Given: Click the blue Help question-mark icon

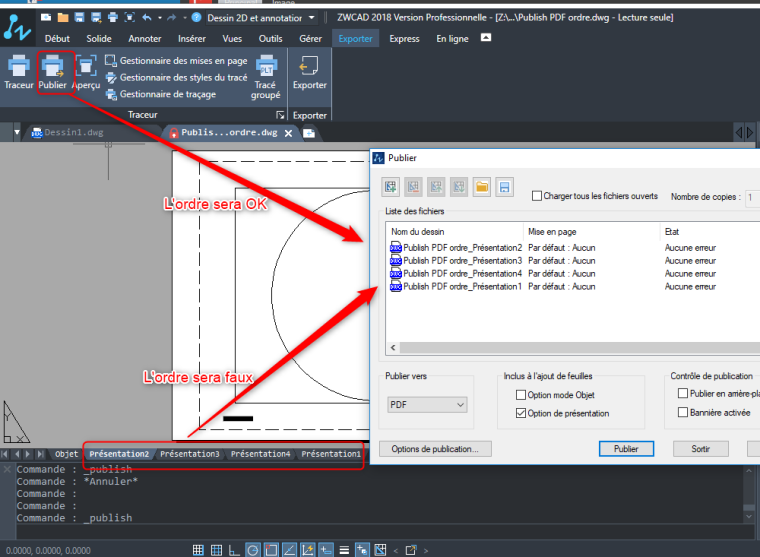Looking at the screenshot, I should point(196,17).
